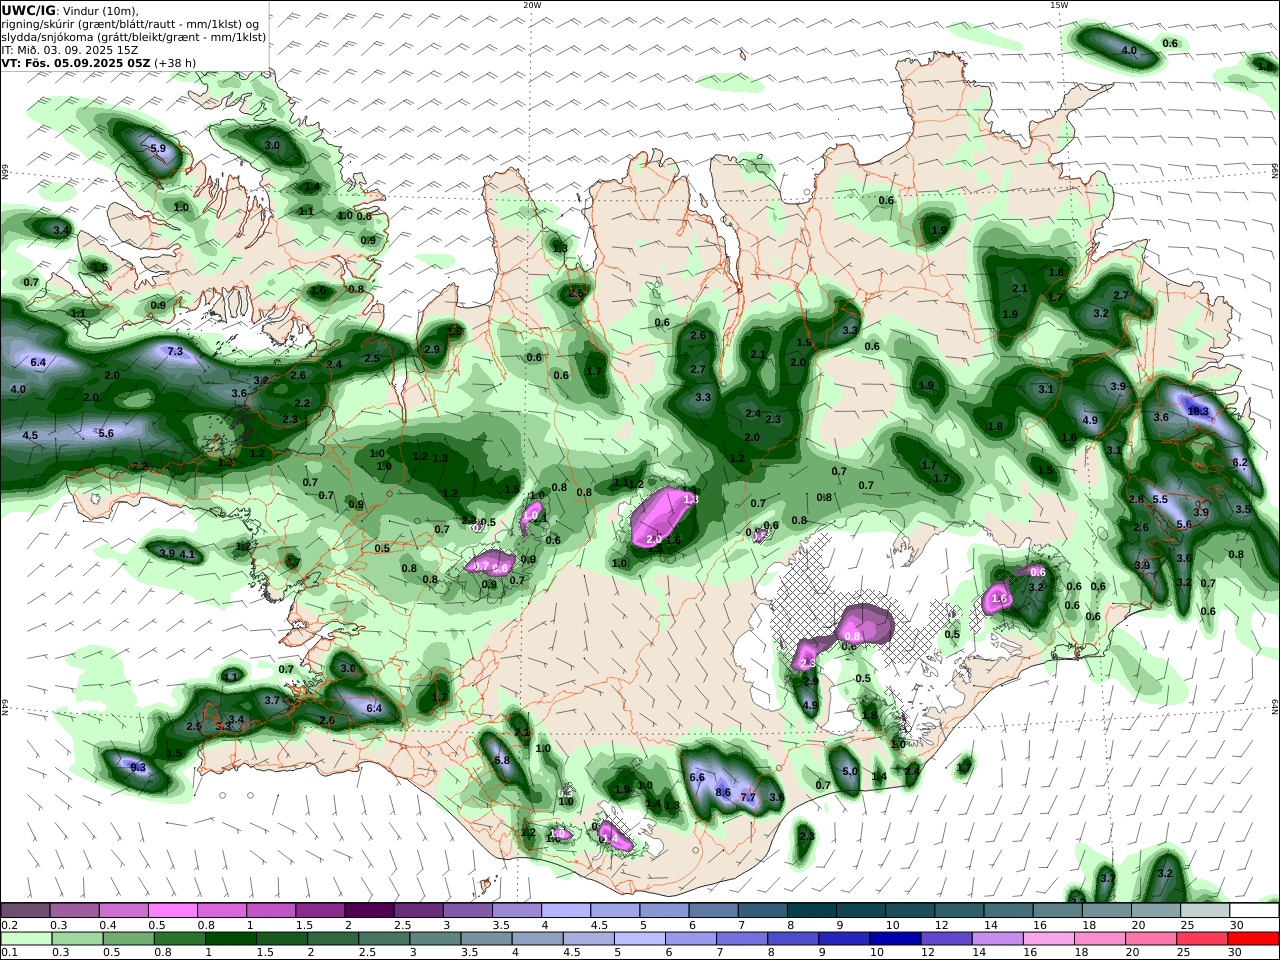Select the light pink 16 mm rain swatch
Viewport: 1280px width, 960px height.
click(x=1049, y=938)
